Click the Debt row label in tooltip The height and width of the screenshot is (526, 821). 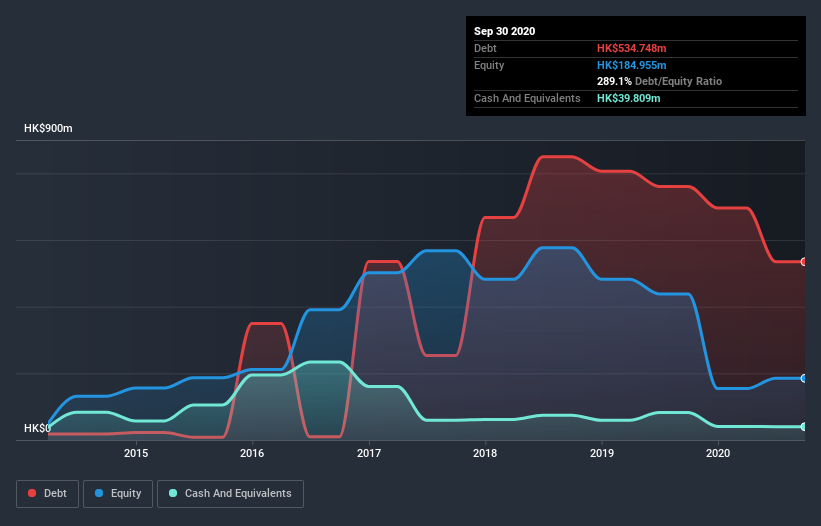click(485, 48)
